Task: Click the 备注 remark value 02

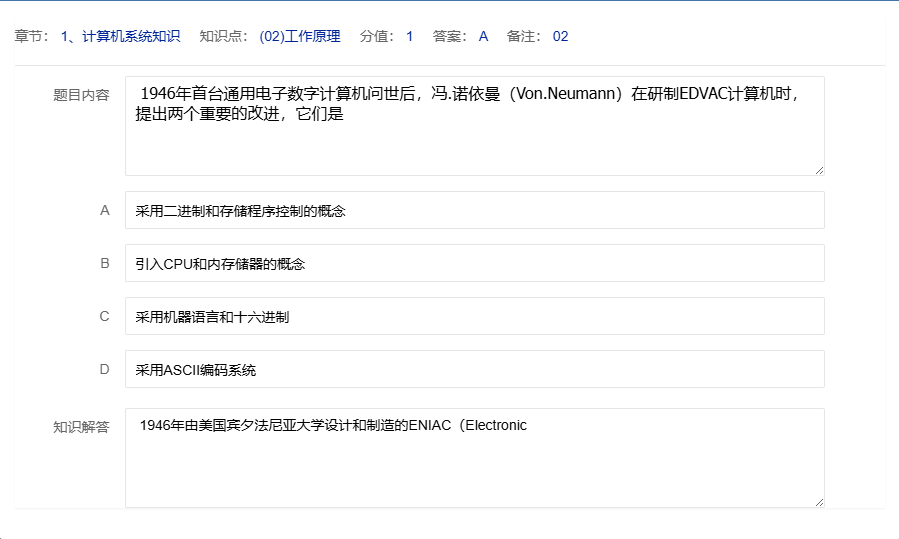Action: pos(560,37)
